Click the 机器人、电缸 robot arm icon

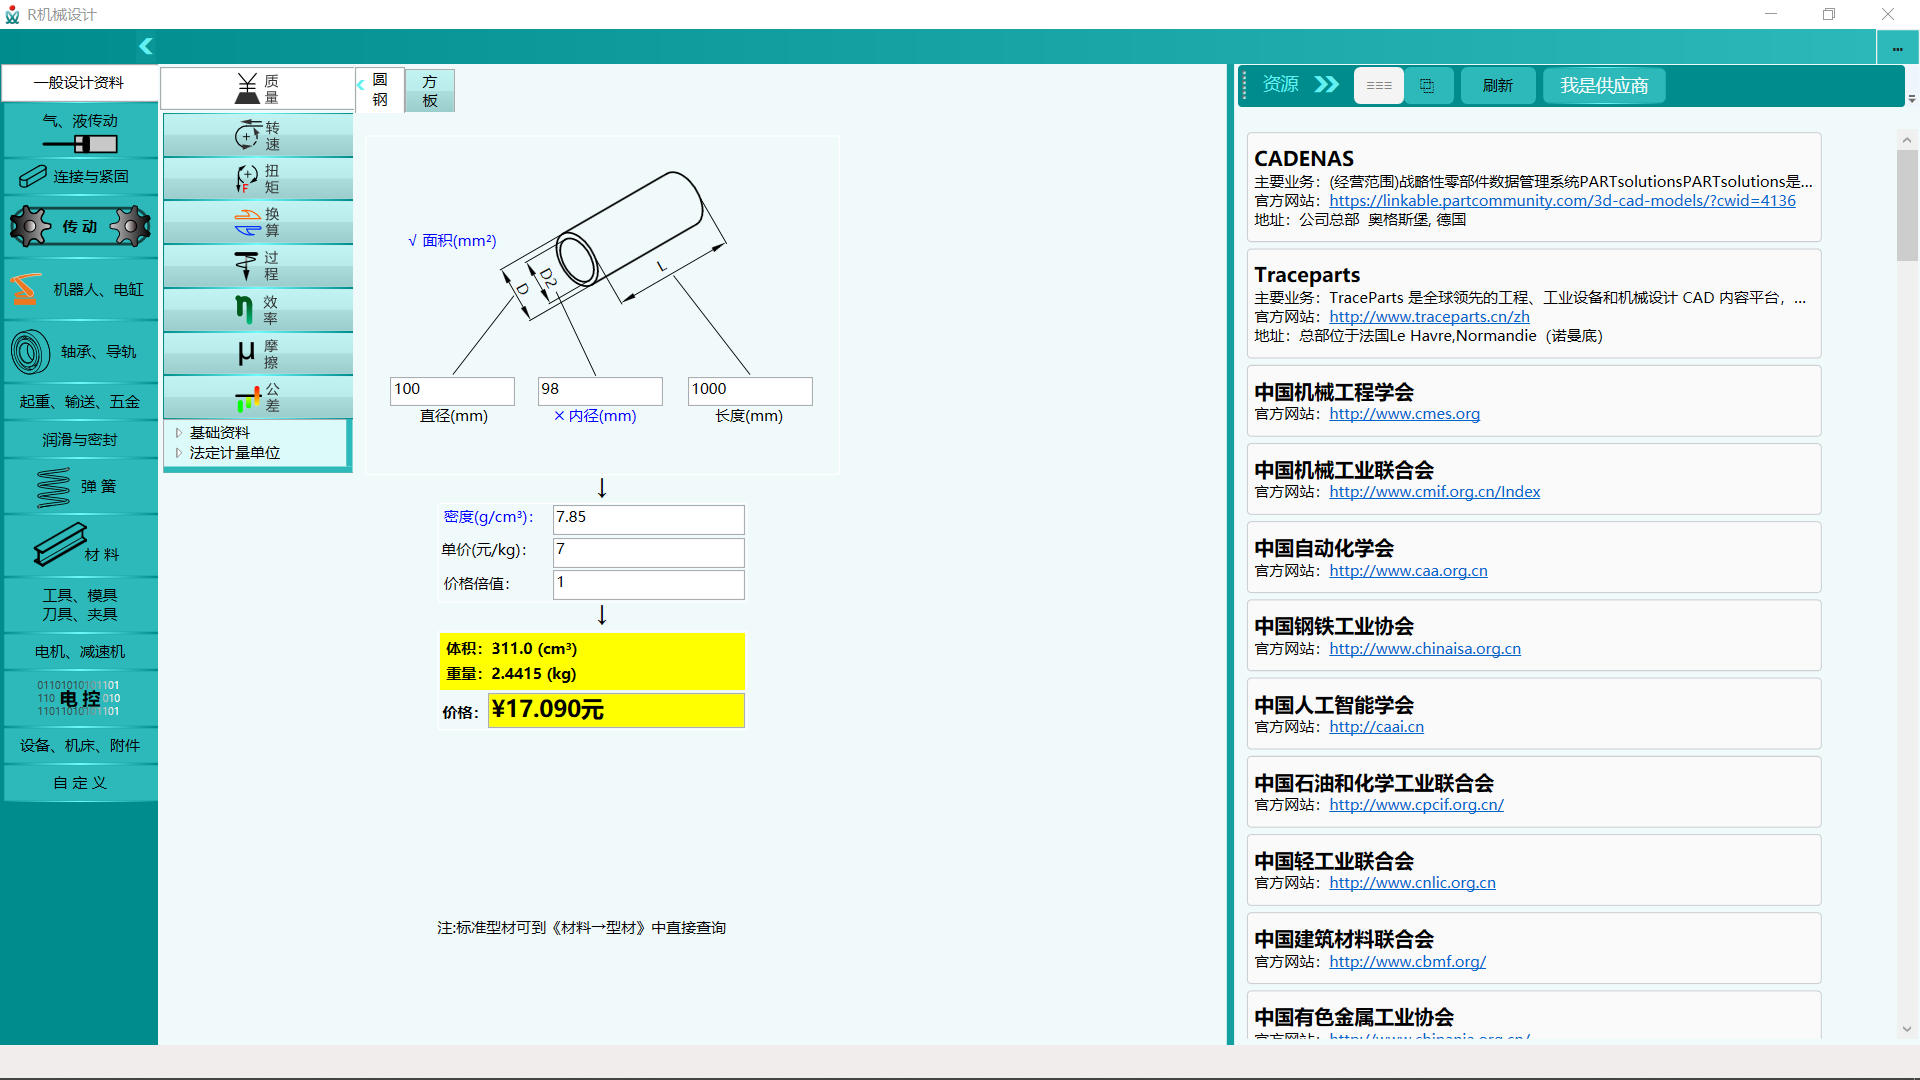26,290
